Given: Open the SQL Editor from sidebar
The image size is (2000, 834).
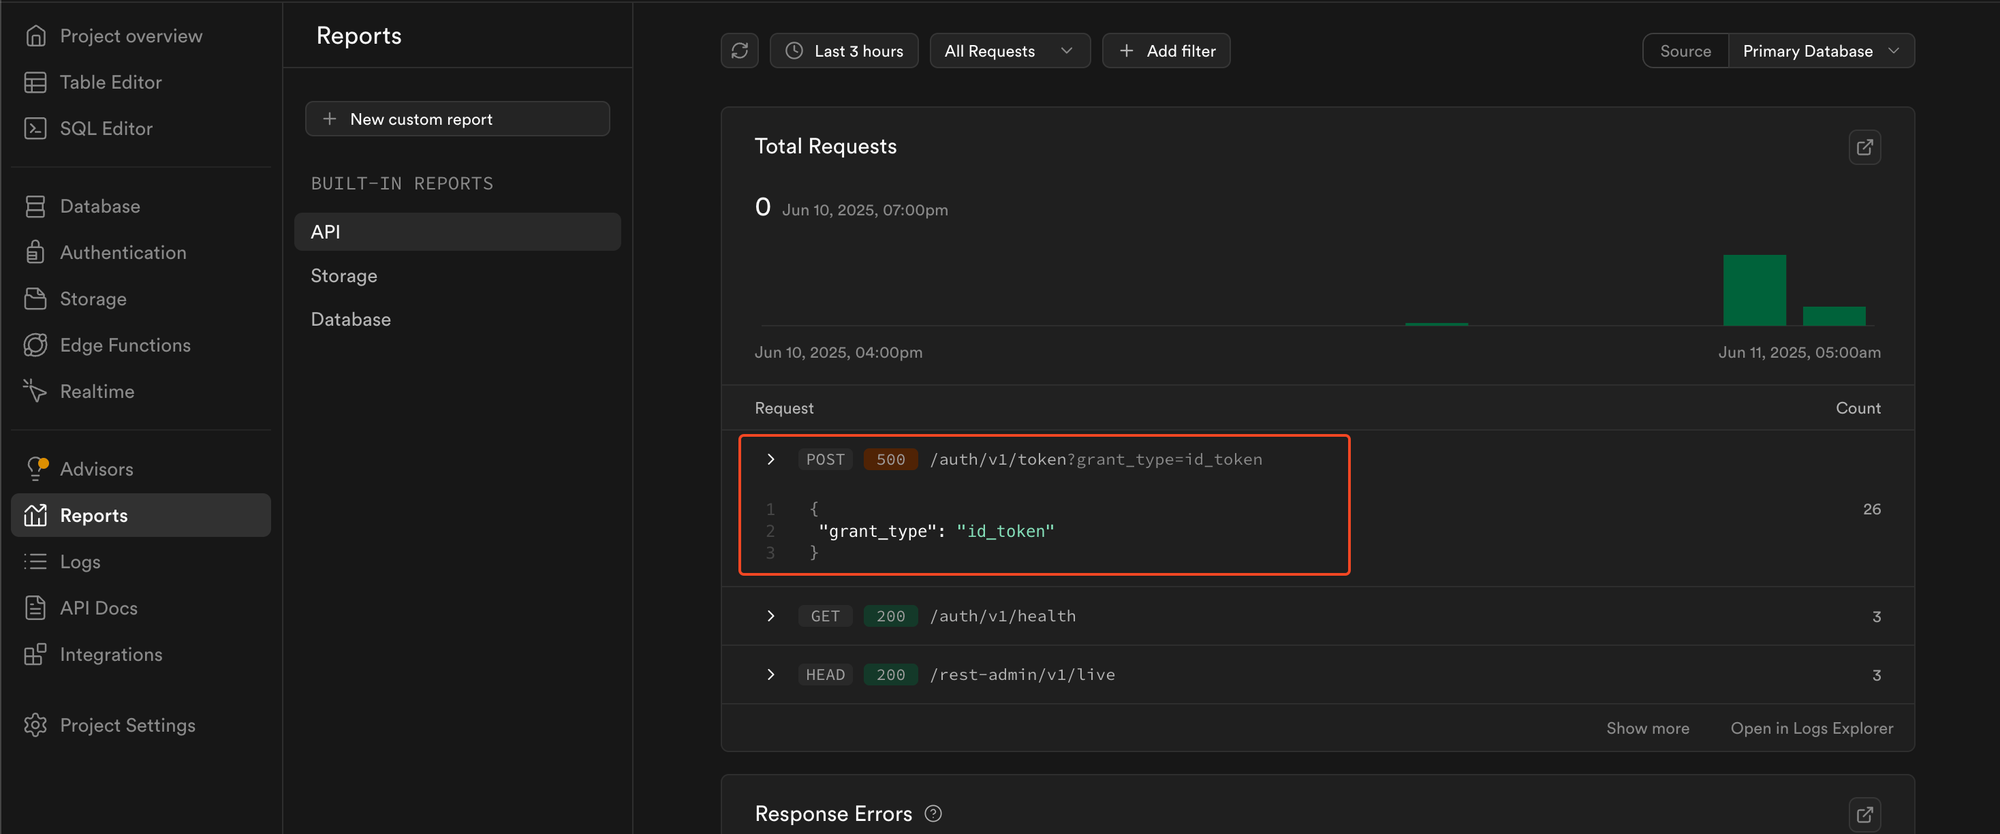Looking at the screenshot, I should click(x=106, y=129).
